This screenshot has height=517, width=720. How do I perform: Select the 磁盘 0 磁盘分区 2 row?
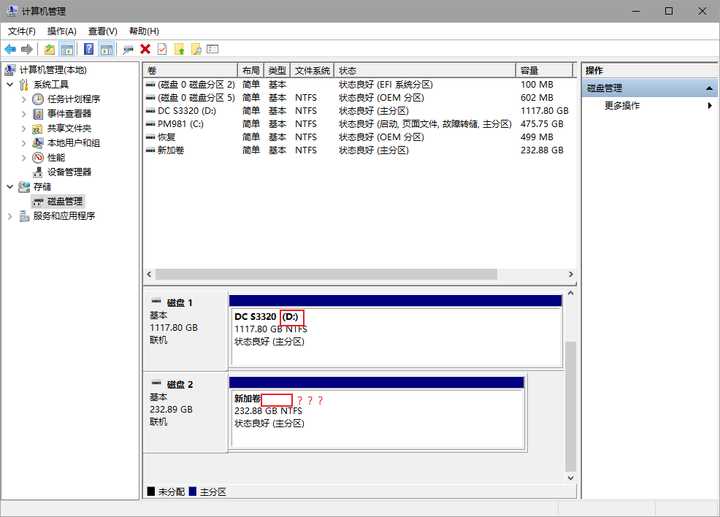360,84
